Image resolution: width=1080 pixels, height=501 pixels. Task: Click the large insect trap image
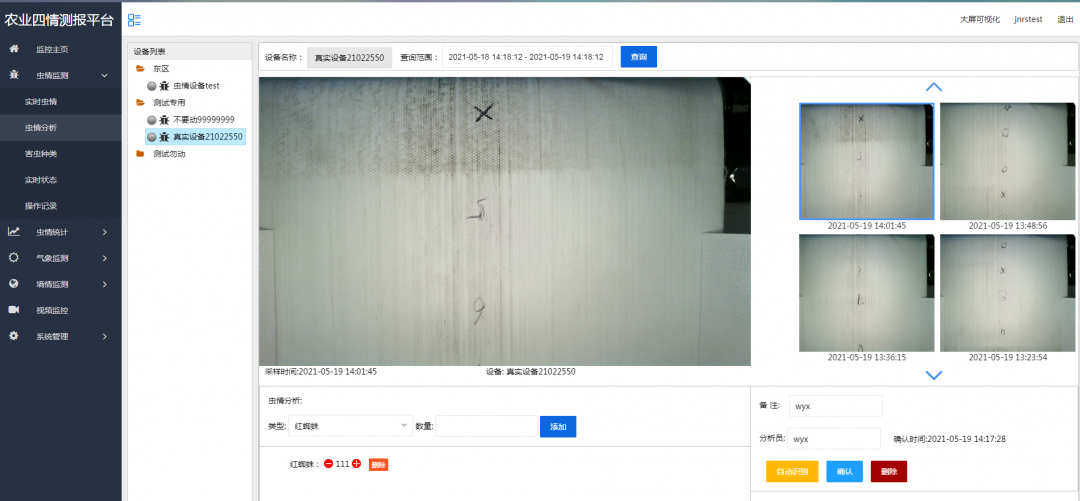tap(505, 221)
